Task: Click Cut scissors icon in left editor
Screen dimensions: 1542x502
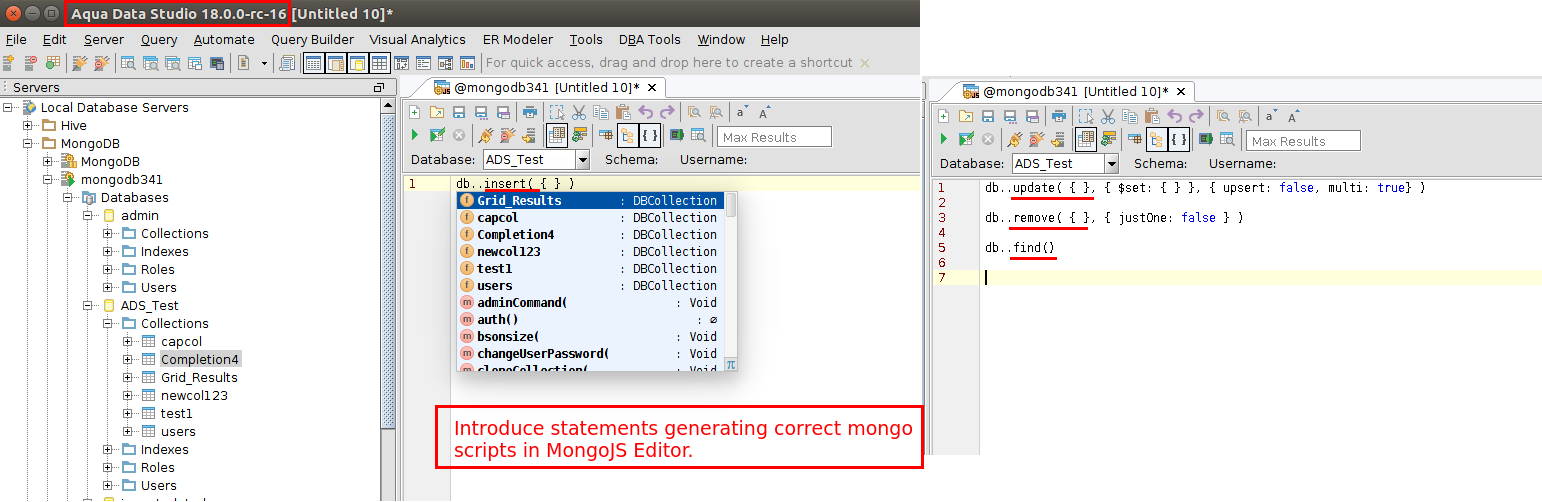Action: tap(578, 112)
